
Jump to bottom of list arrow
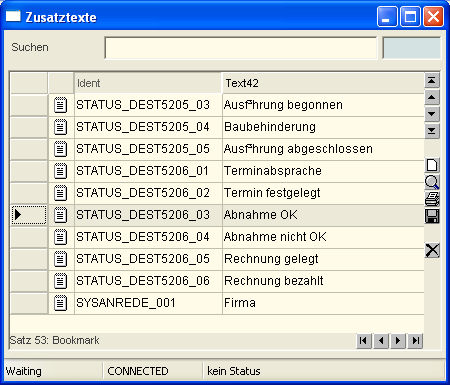coord(432,131)
